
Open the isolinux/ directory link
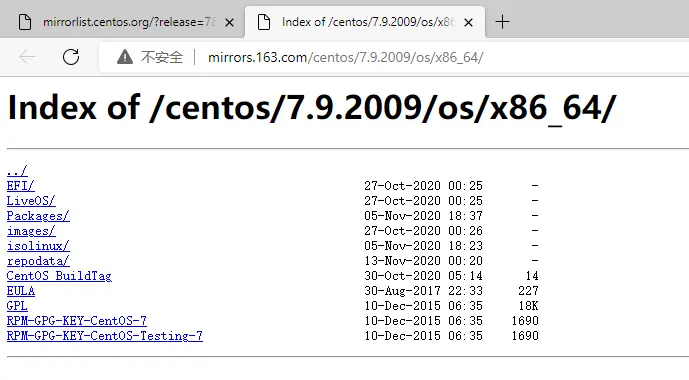[x=38, y=246]
